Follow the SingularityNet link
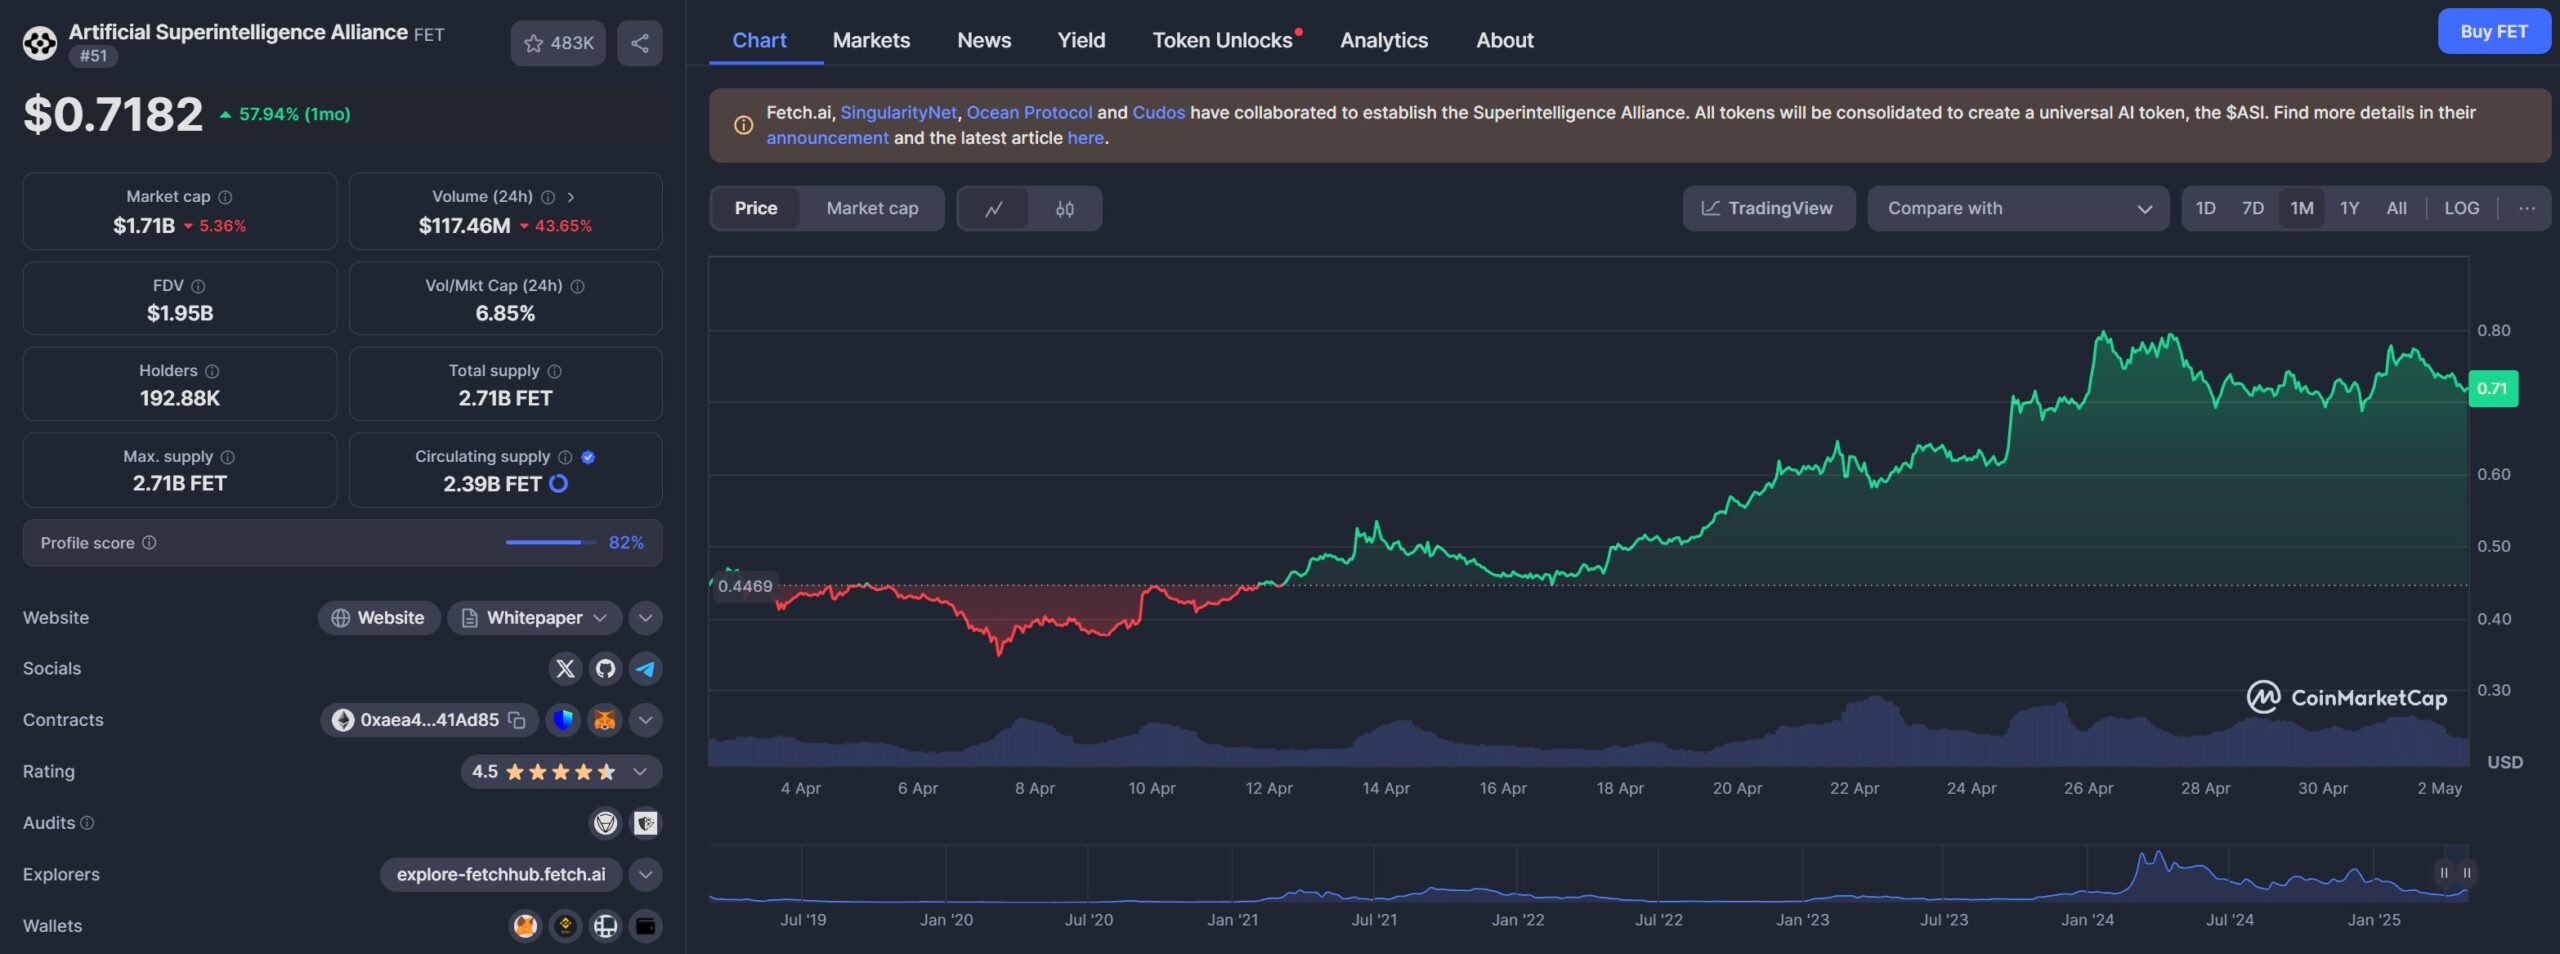This screenshot has width=2560, height=954. click(x=898, y=112)
